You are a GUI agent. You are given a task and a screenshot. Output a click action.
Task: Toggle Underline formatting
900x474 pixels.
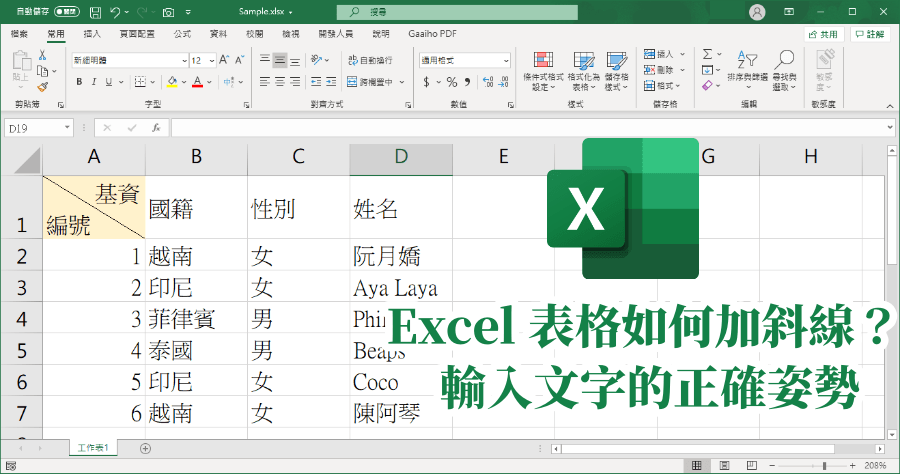(x=108, y=82)
